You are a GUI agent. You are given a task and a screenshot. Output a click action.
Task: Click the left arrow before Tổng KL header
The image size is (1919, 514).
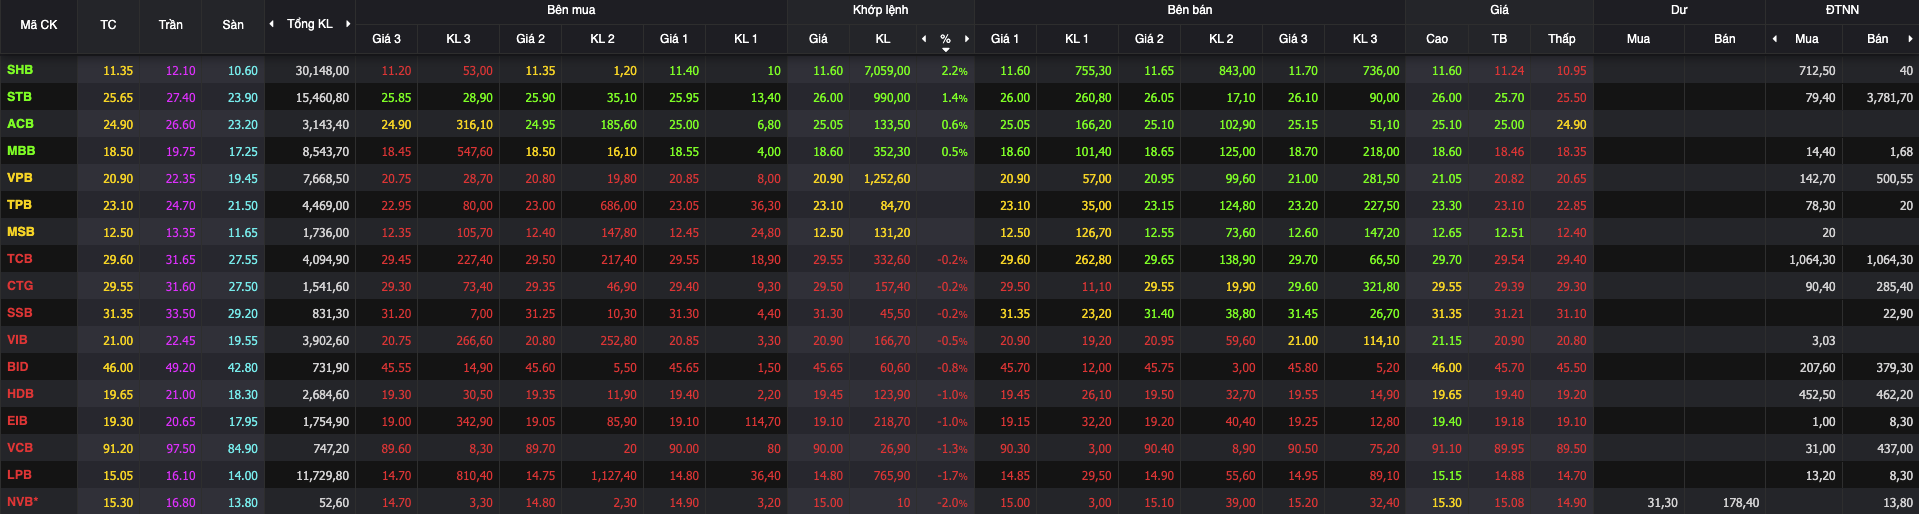tap(271, 24)
